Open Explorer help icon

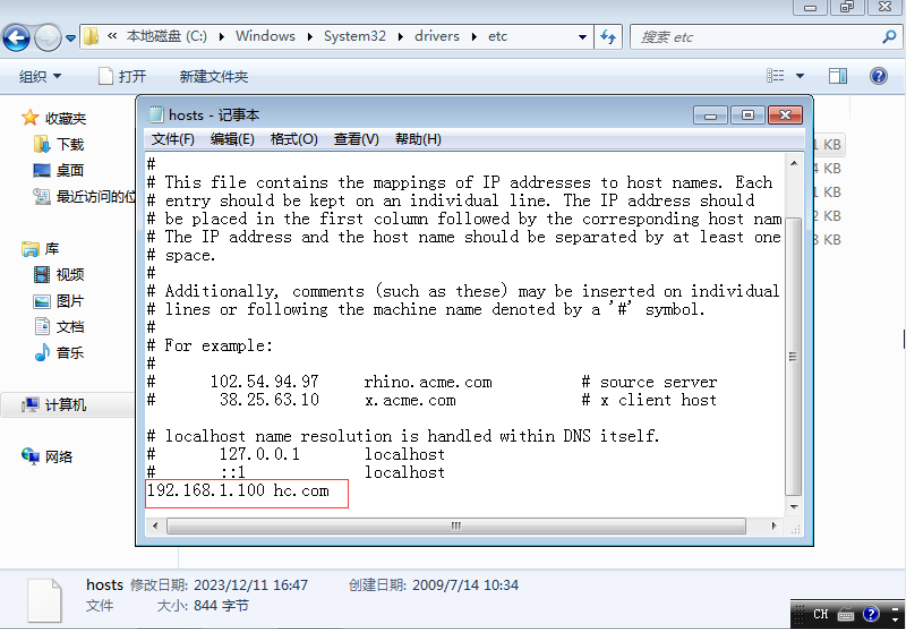(x=878, y=76)
